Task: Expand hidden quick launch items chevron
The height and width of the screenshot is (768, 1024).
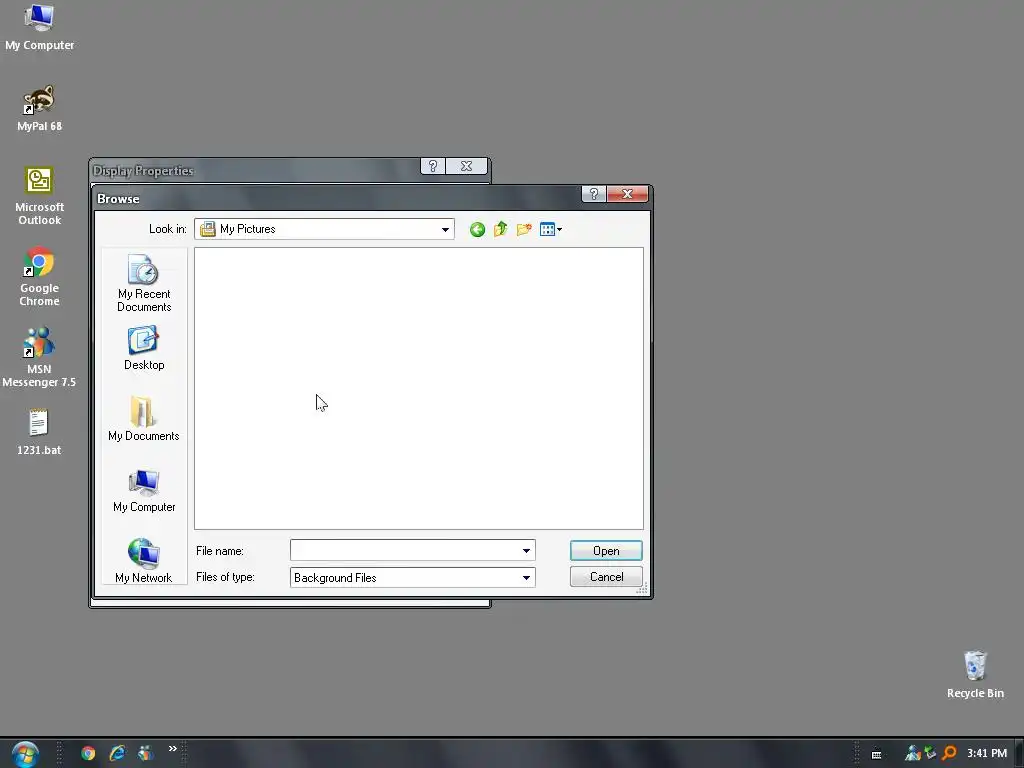Action: [172, 748]
